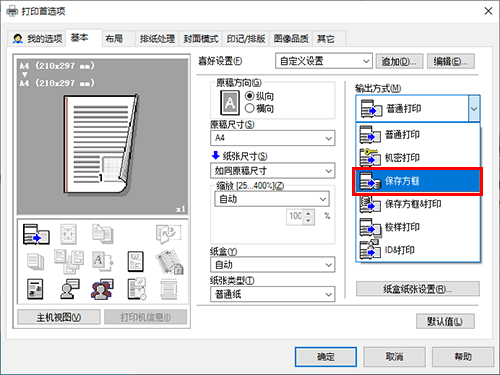
Task: Click the 主机视图(V) button
Action: 59,317
